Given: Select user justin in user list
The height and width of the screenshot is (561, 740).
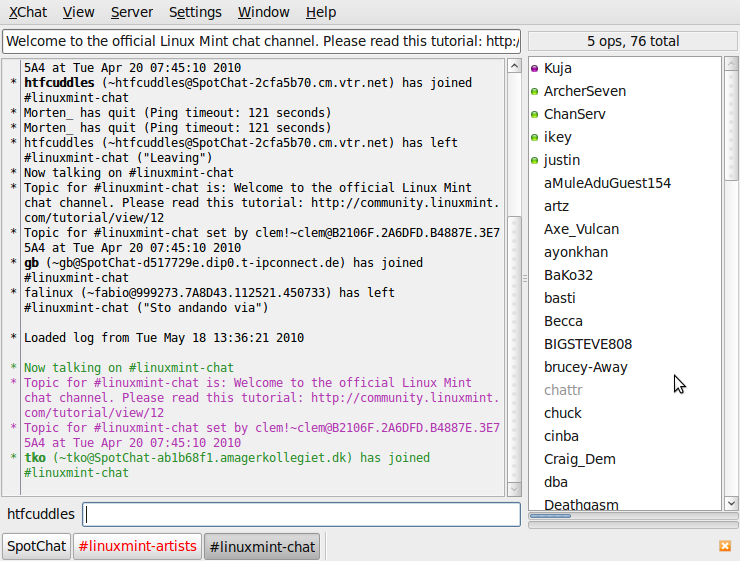Looking at the screenshot, I should [625, 160].
